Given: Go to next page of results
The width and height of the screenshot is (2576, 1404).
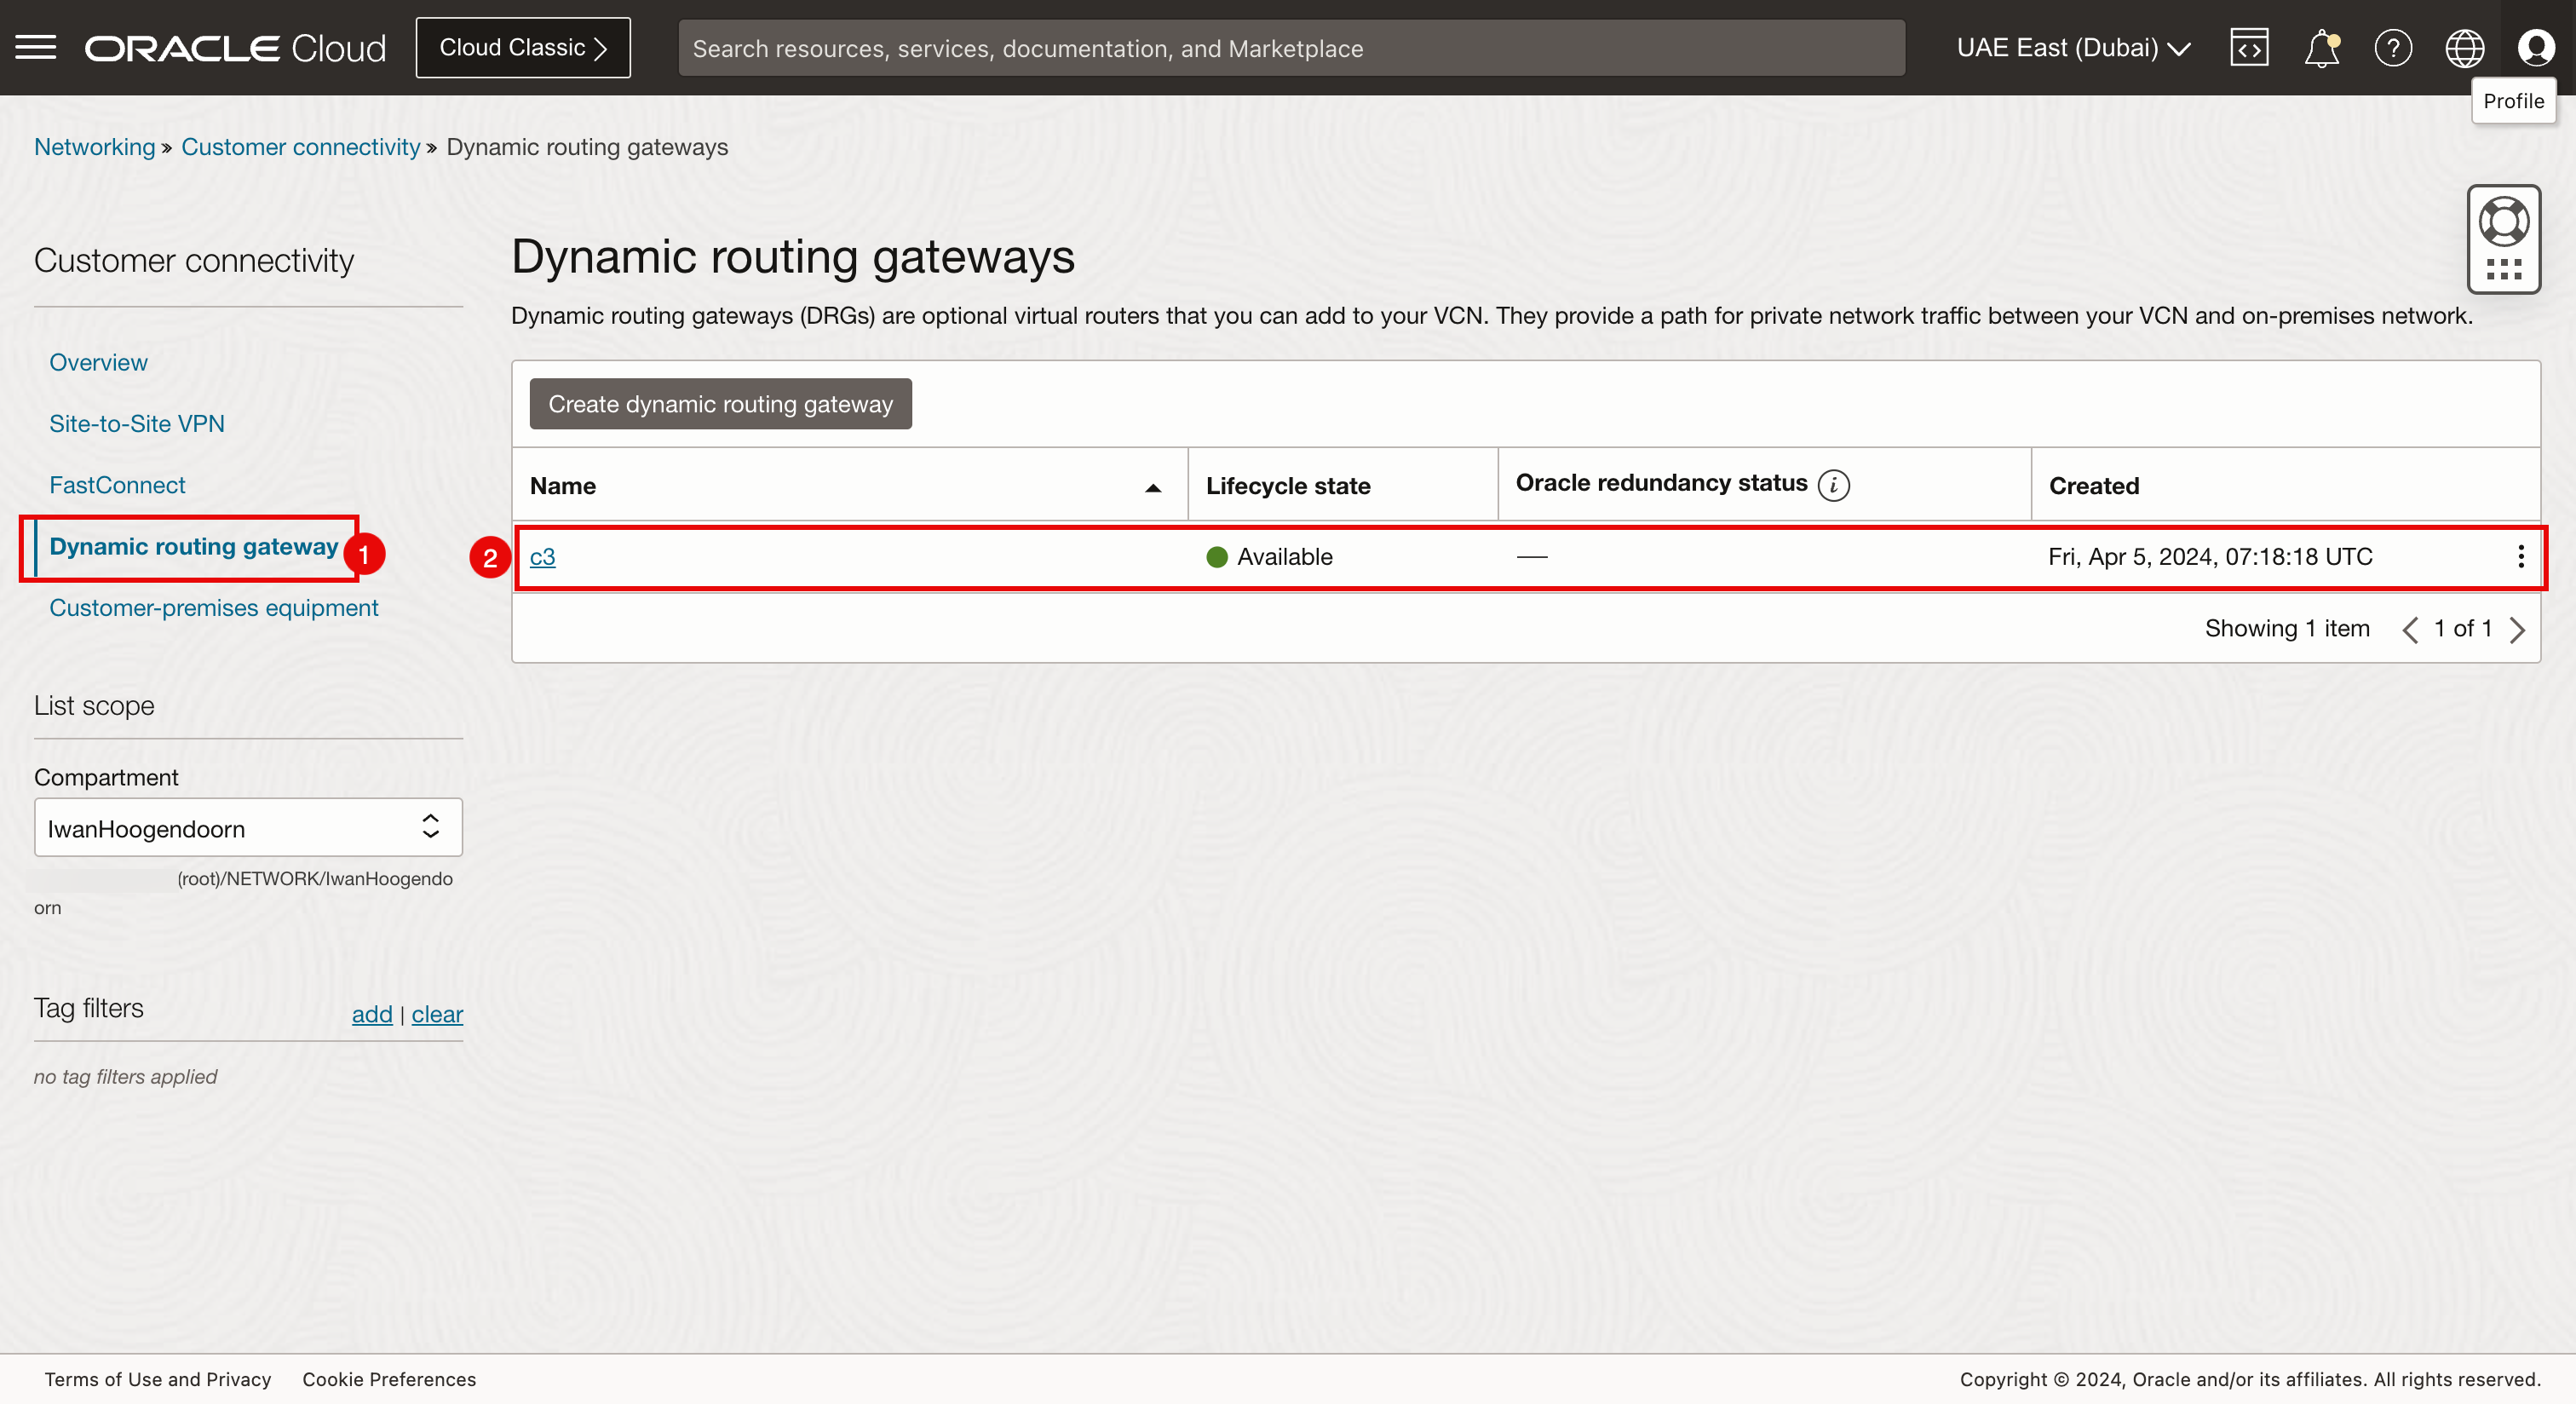Looking at the screenshot, I should (x=2517, y=630).
